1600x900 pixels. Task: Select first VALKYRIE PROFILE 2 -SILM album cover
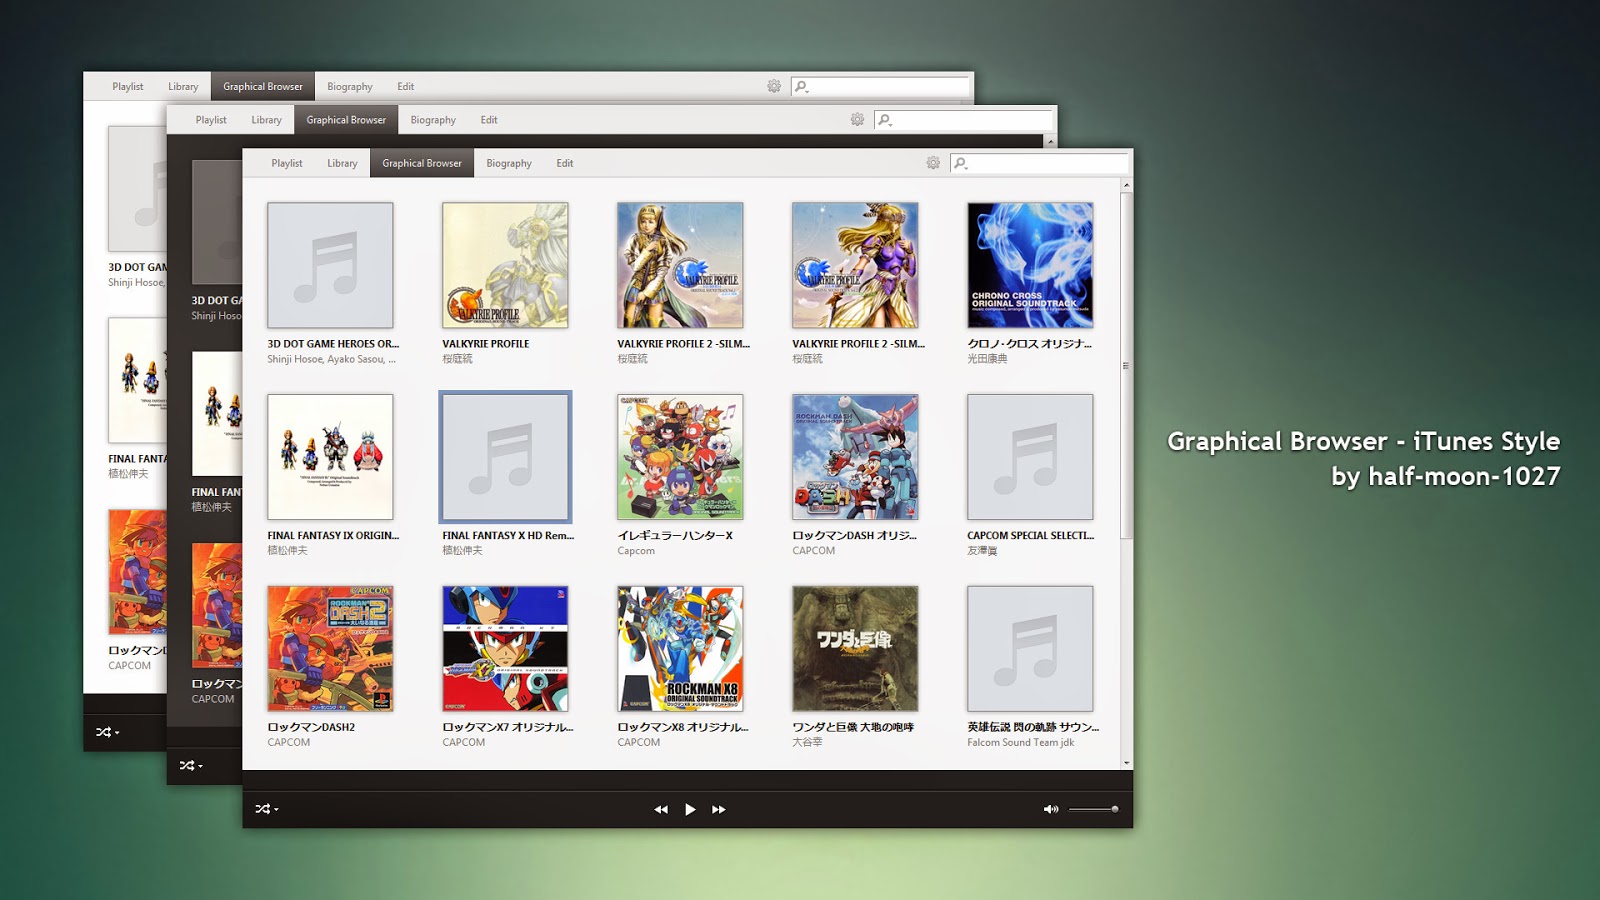click(x=680, y=265)
